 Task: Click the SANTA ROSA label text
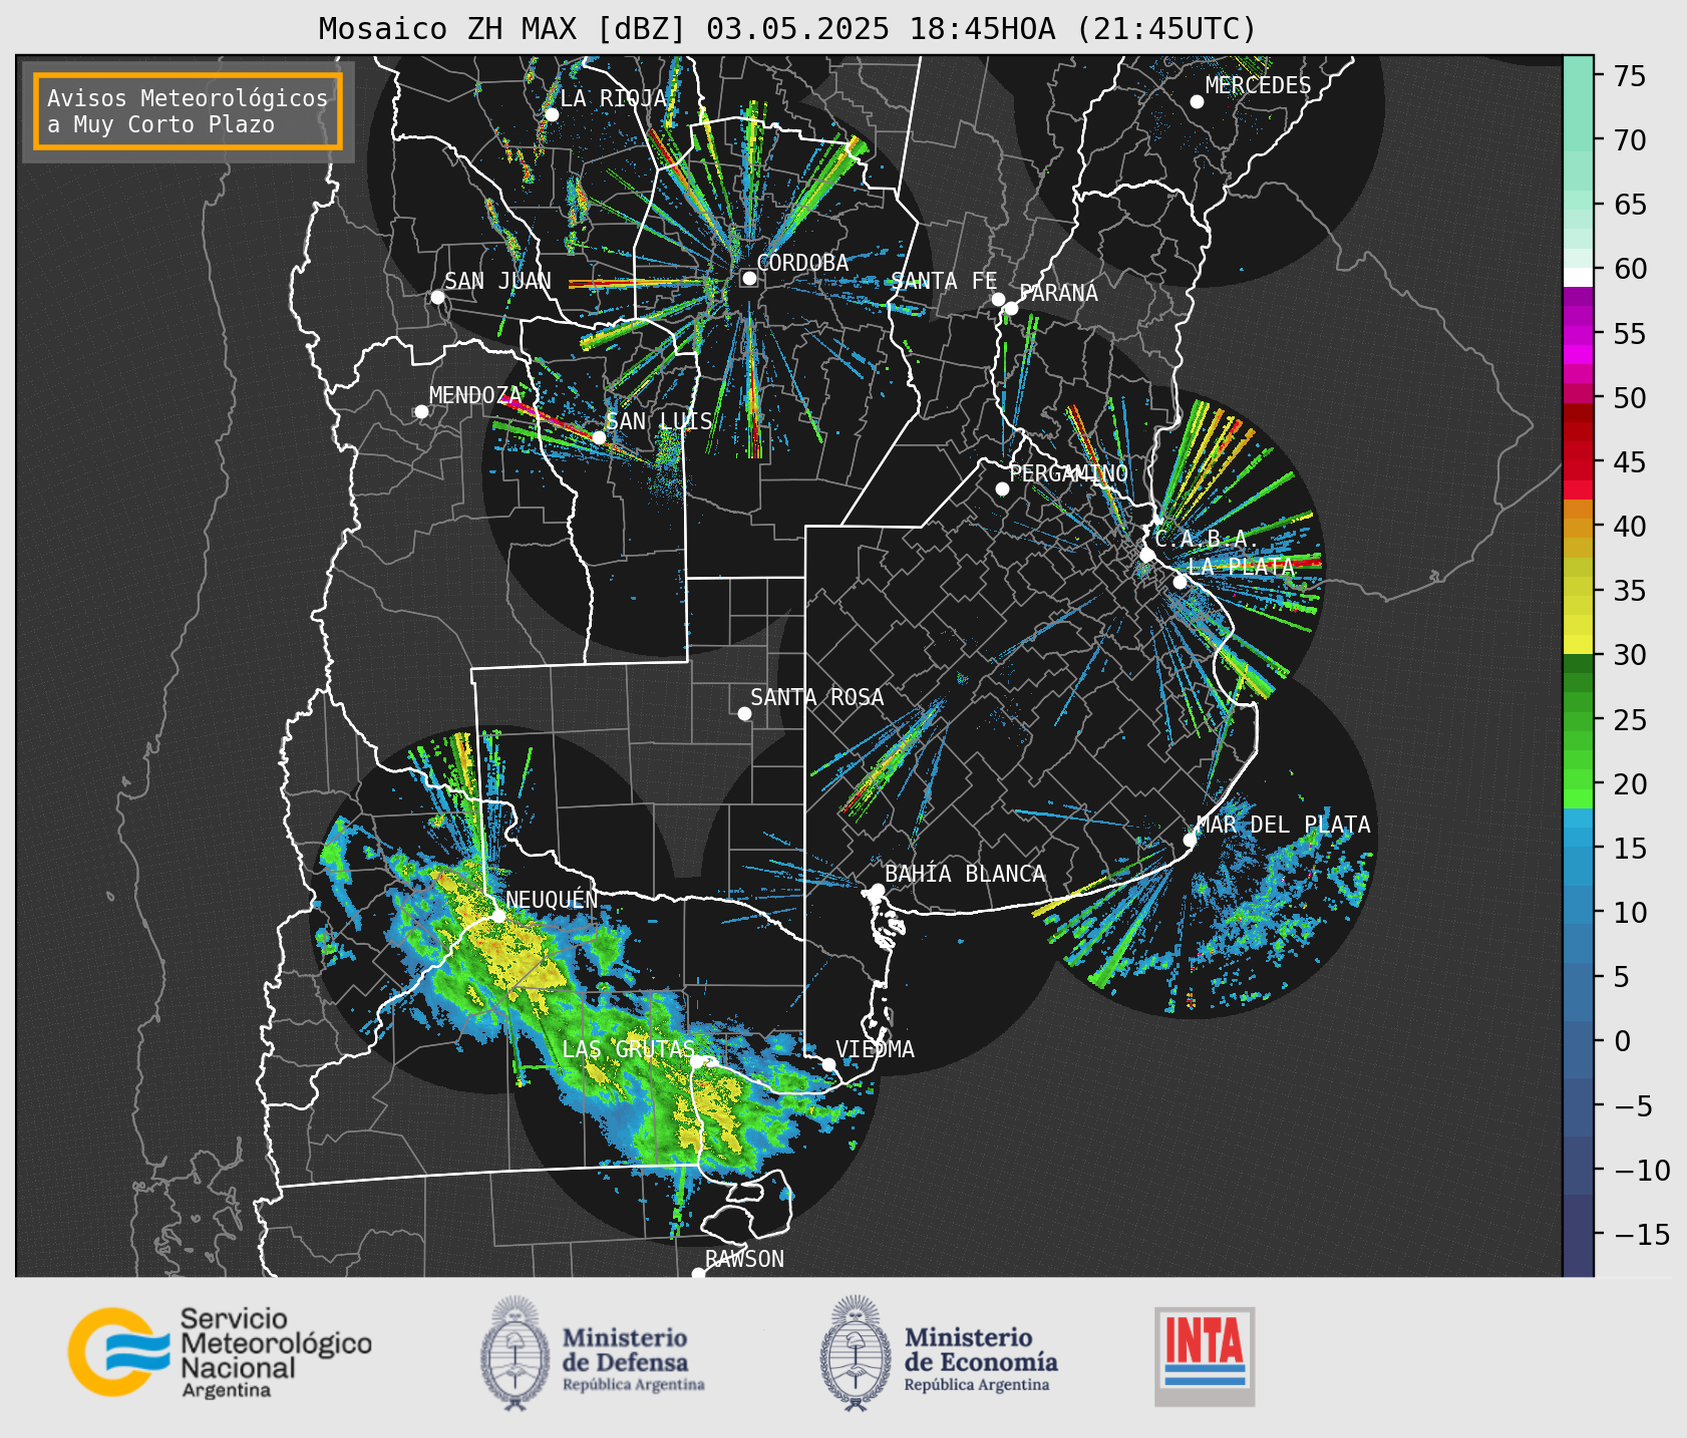[x=817, y=698]
